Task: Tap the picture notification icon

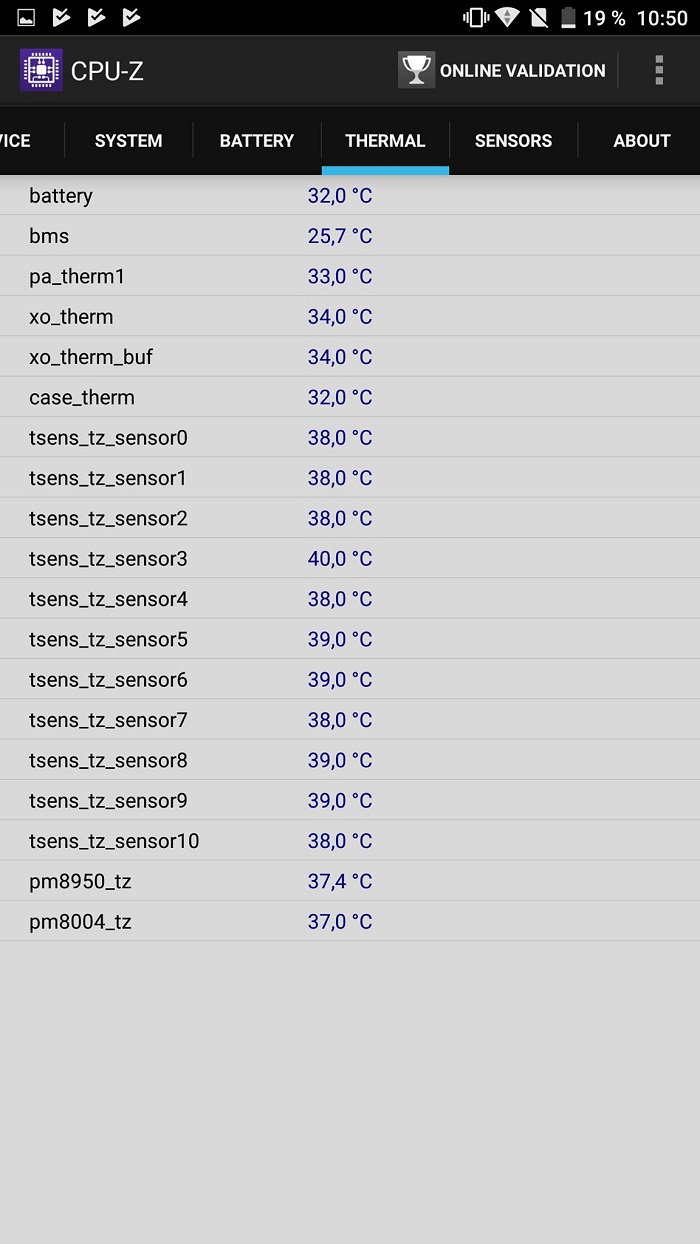Action: (x=27, y=18)
